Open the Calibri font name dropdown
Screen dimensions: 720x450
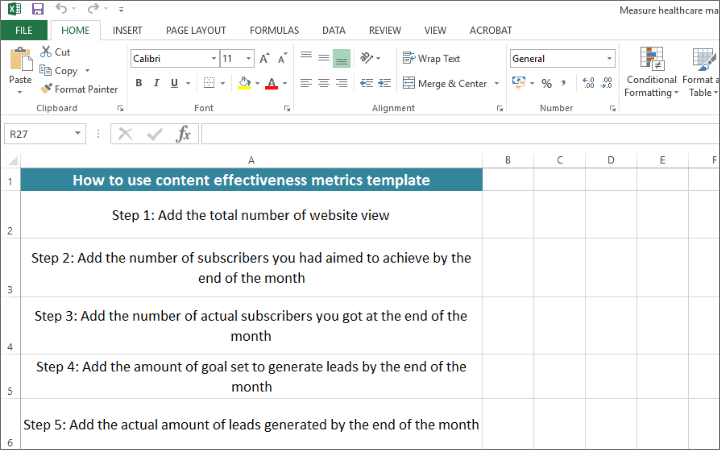click(209, 59)
